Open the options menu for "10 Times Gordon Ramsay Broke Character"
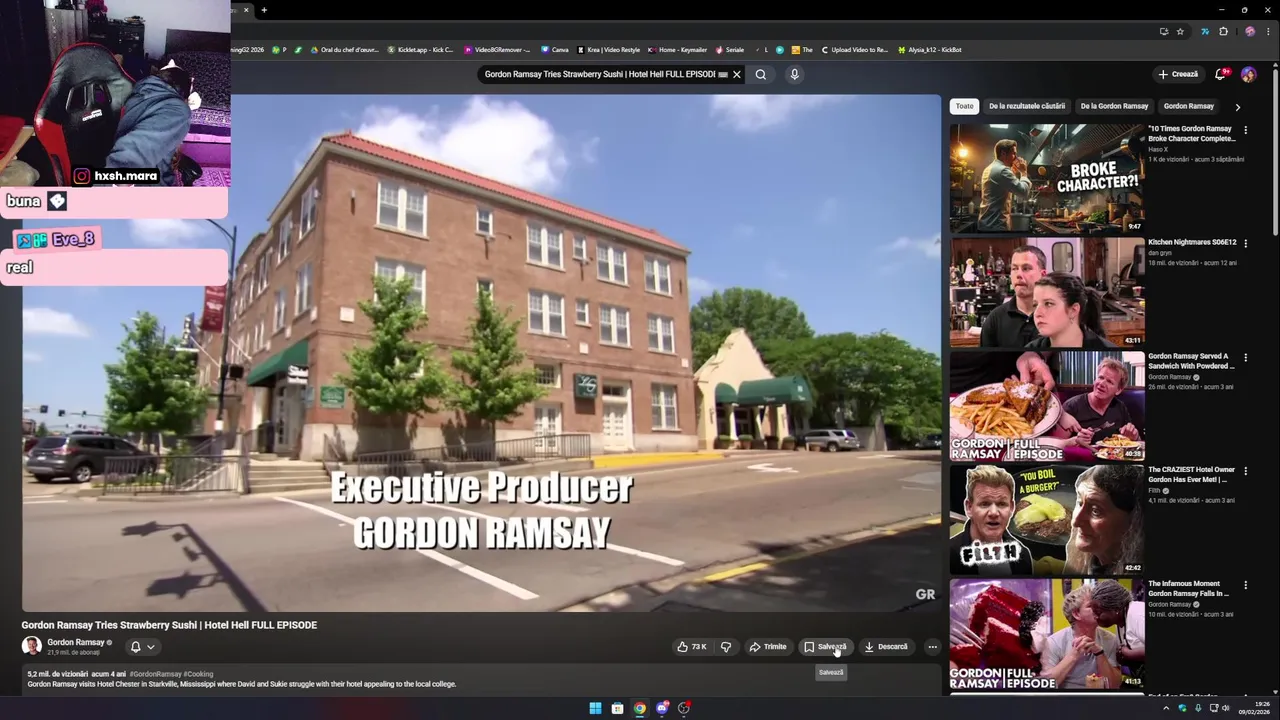This screenshot has width=1280, height=720. [x=1245, y=130]
